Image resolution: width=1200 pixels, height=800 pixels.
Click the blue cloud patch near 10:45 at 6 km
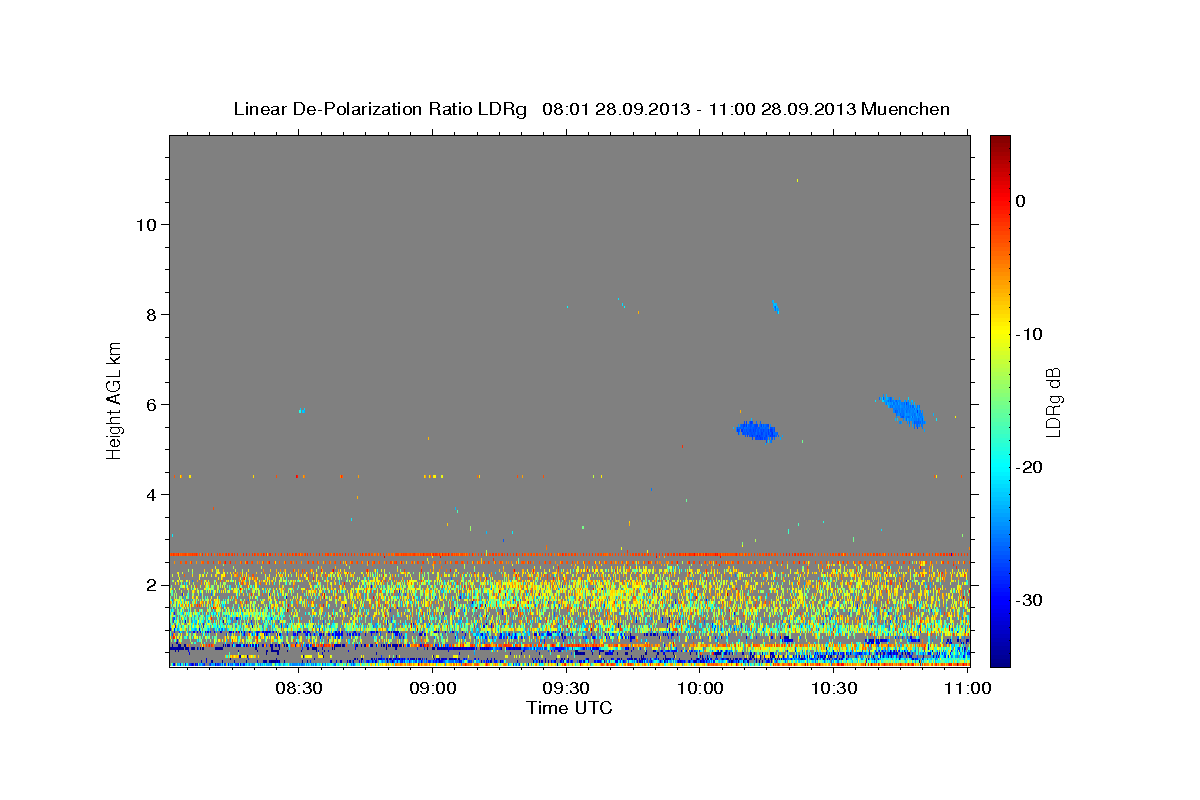coord(904,410)
